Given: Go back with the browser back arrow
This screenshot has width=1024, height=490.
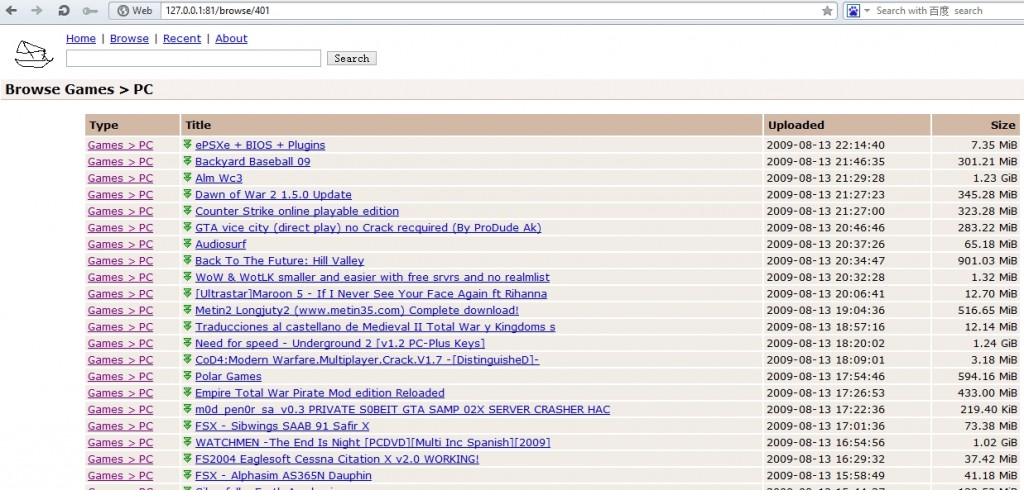Looking at the screenshot, I should (11, 10).
